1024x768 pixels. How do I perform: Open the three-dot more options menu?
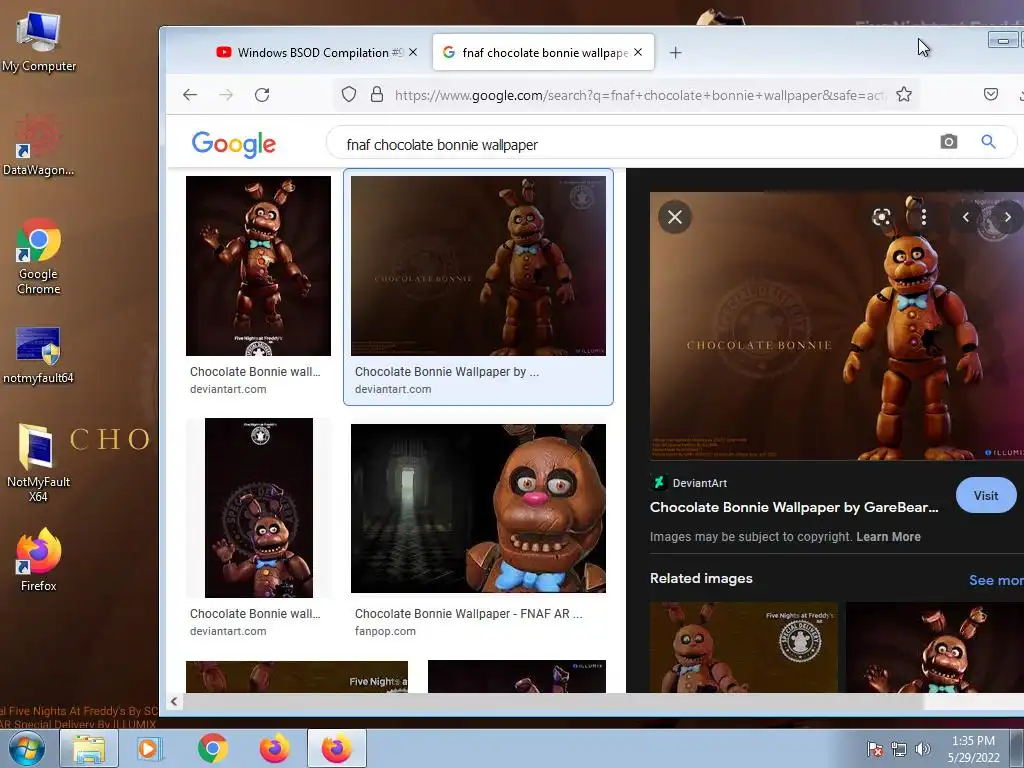click(x=923, y=217)
